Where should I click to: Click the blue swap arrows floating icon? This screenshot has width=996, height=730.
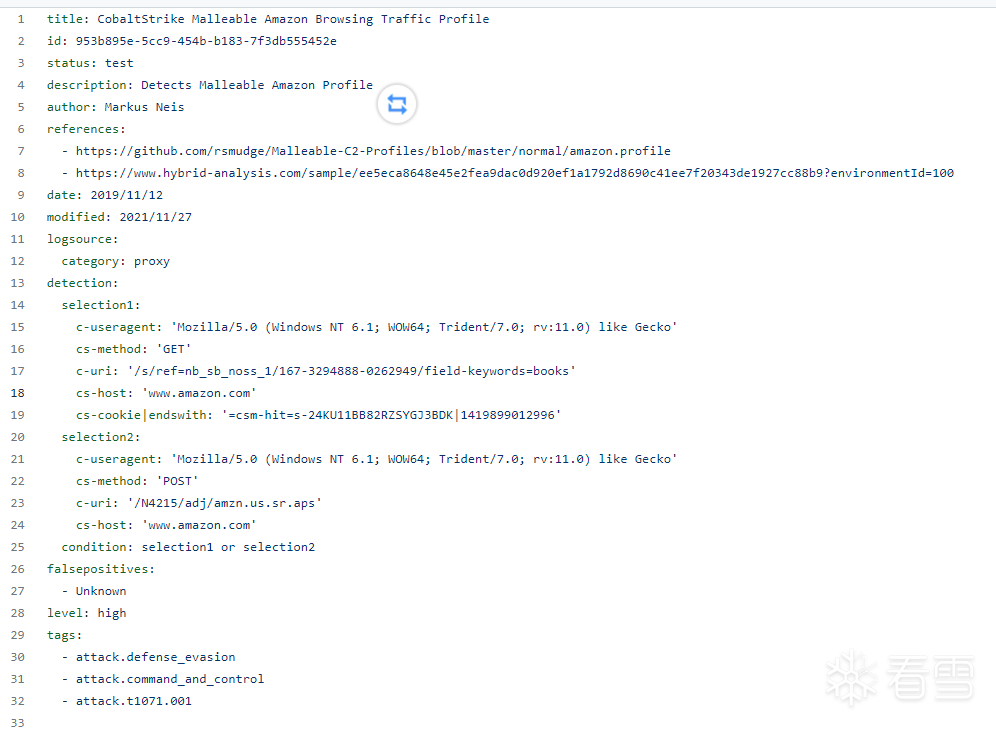click(397, 104)
